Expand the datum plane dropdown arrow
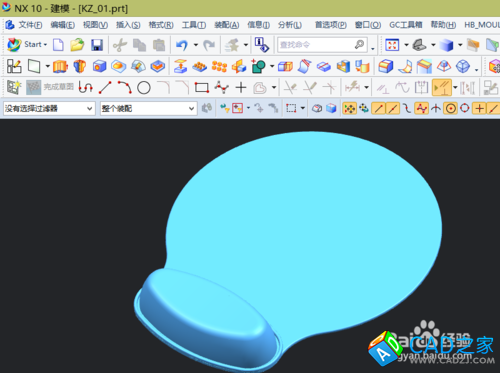Image resolution: width=500 pixels, height=373 pixels. [48, 66]
